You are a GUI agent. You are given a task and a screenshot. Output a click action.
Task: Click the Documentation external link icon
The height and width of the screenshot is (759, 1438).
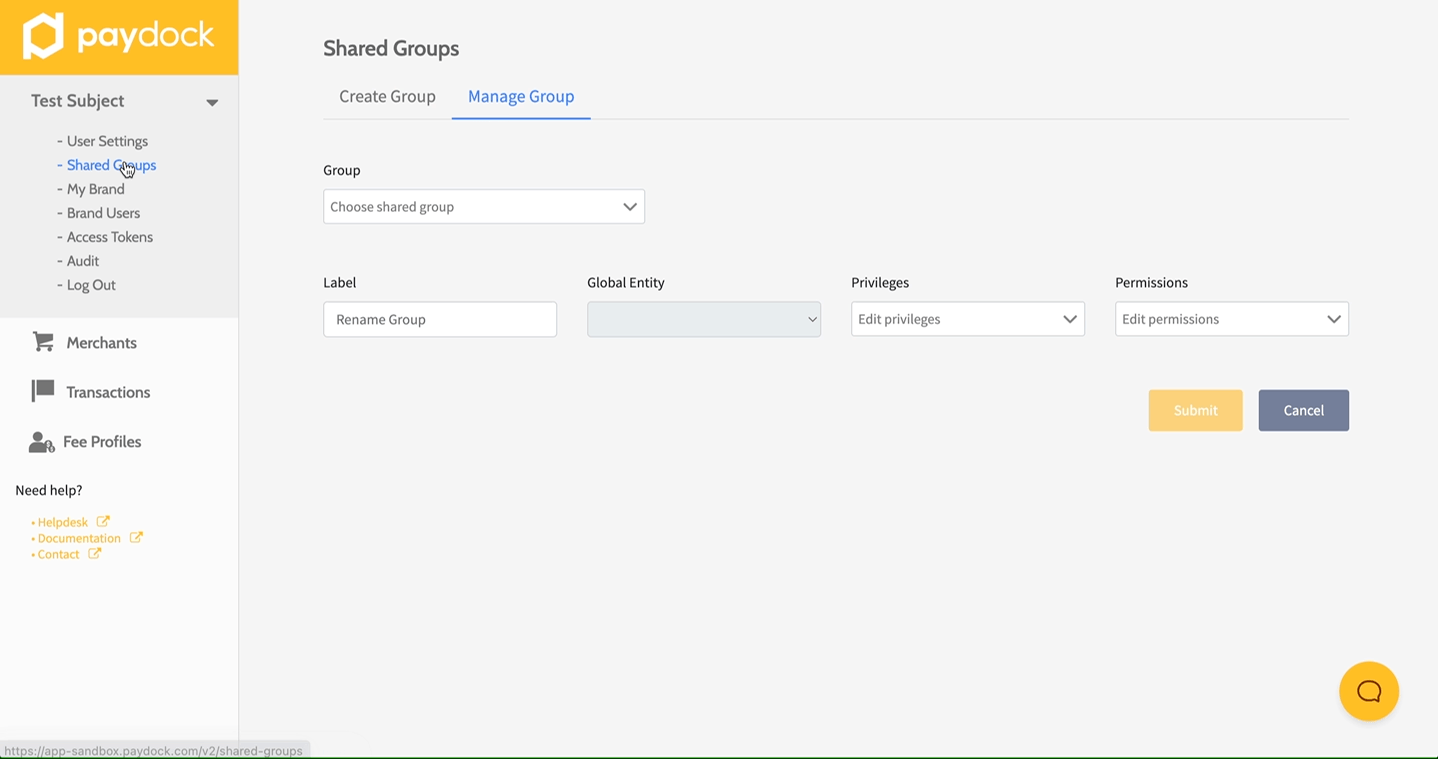tap(136, 538)
